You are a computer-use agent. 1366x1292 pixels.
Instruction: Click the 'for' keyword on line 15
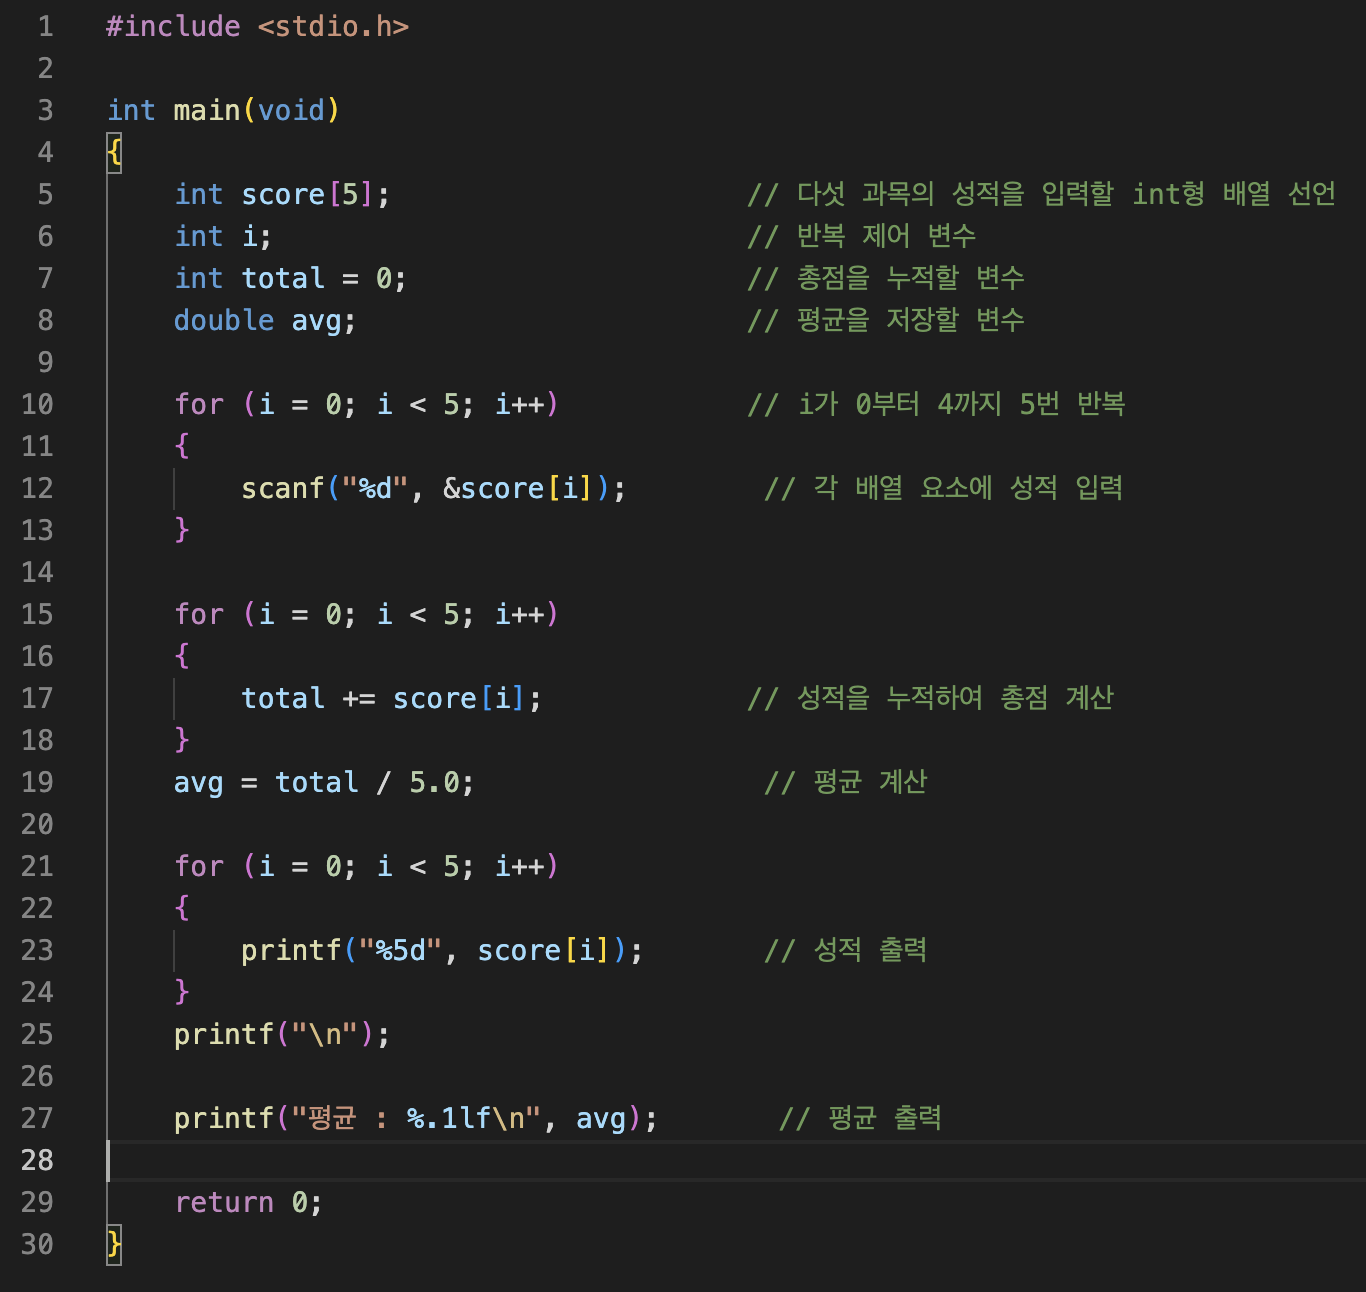[x=199, y=614]
